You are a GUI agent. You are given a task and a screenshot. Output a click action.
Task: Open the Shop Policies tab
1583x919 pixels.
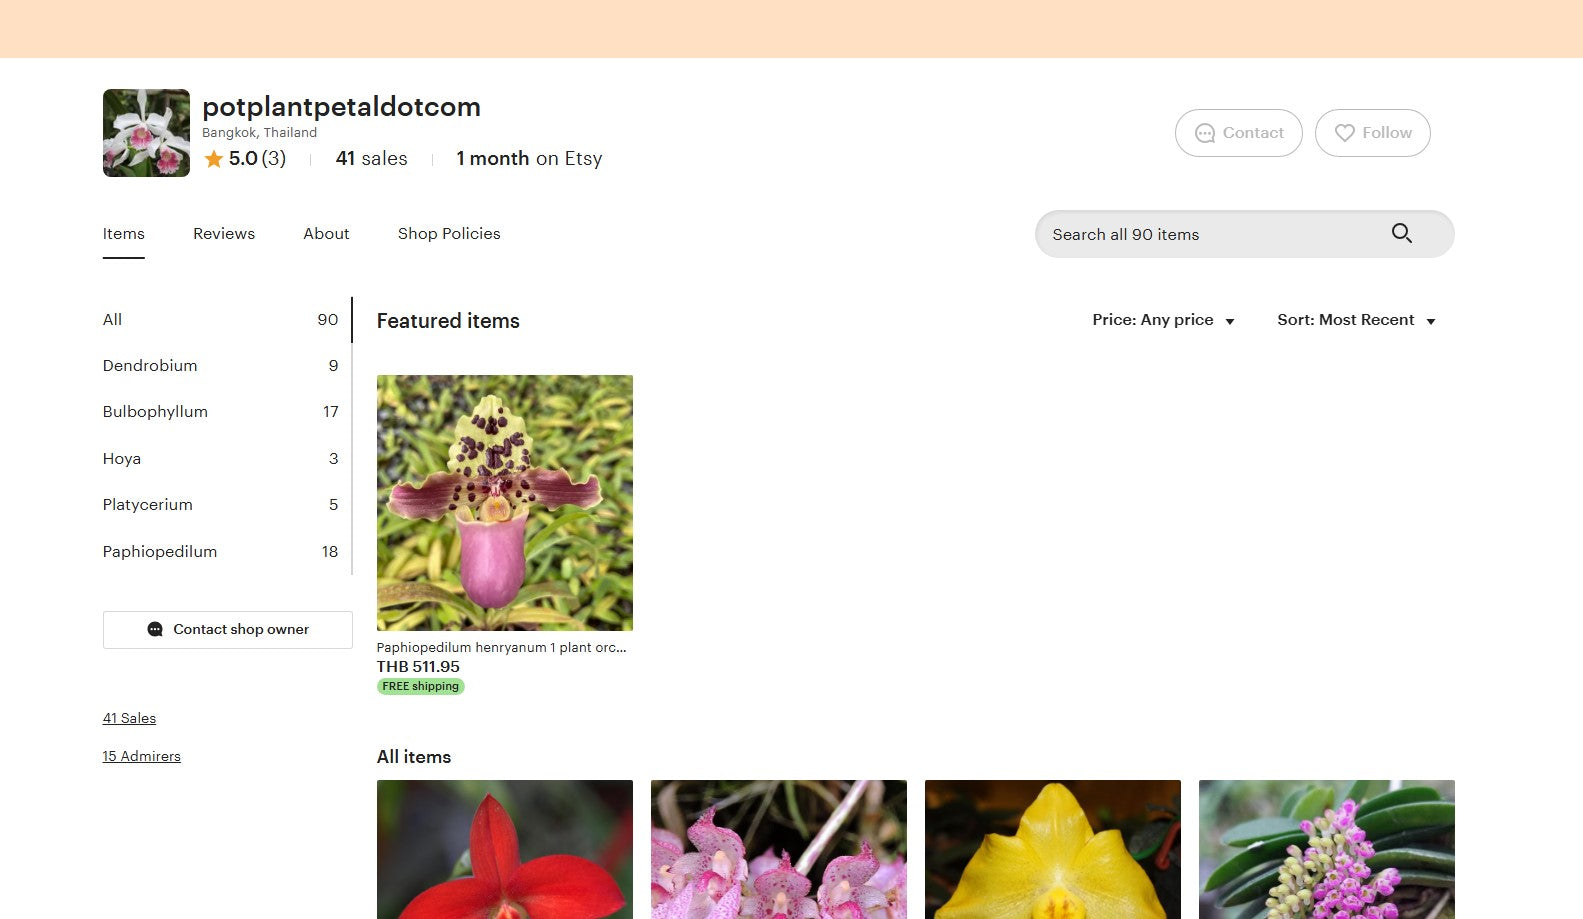[449, 233]
